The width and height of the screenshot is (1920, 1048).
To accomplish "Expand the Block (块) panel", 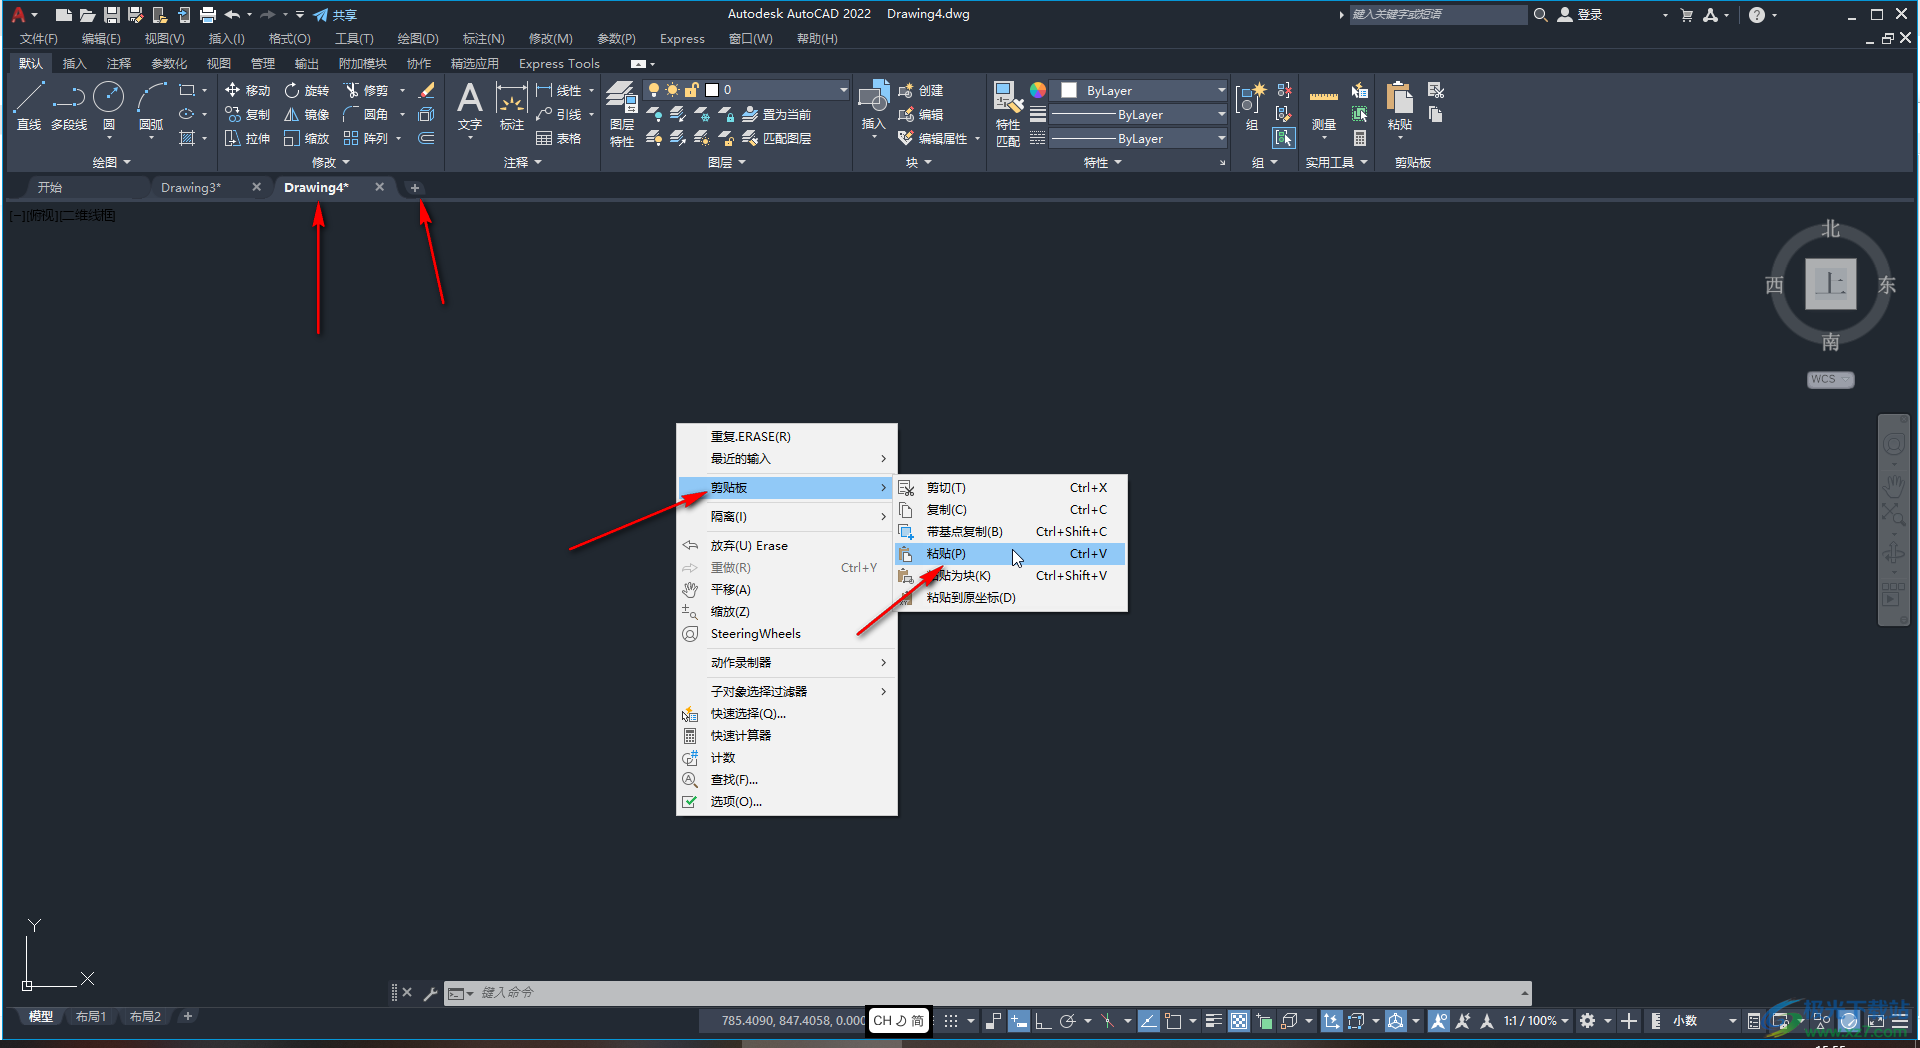I will [x=918, y=162].
